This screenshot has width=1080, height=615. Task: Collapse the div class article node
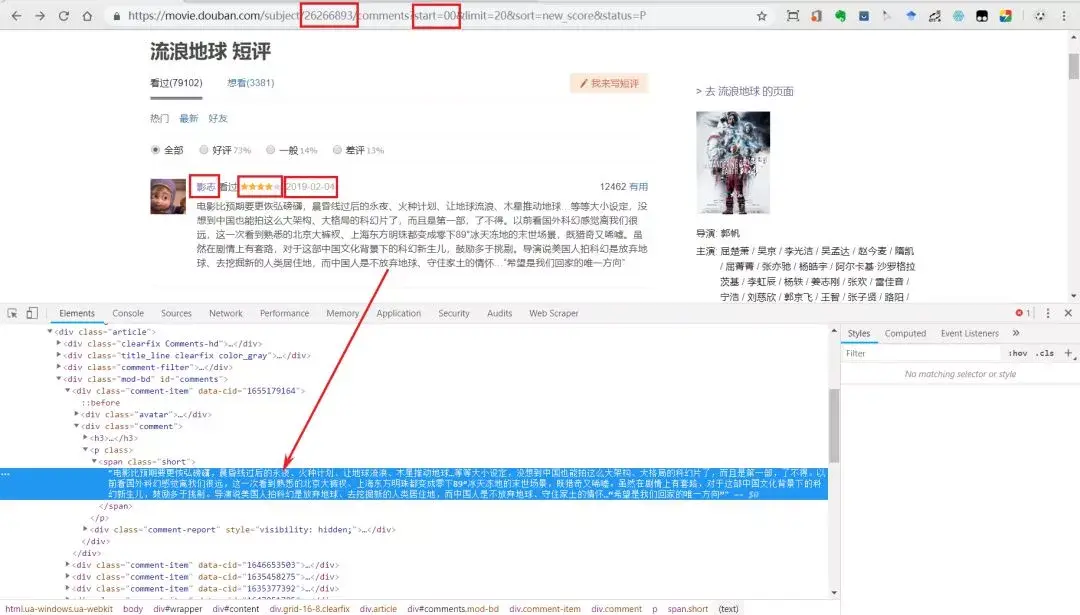pos(50,331)
